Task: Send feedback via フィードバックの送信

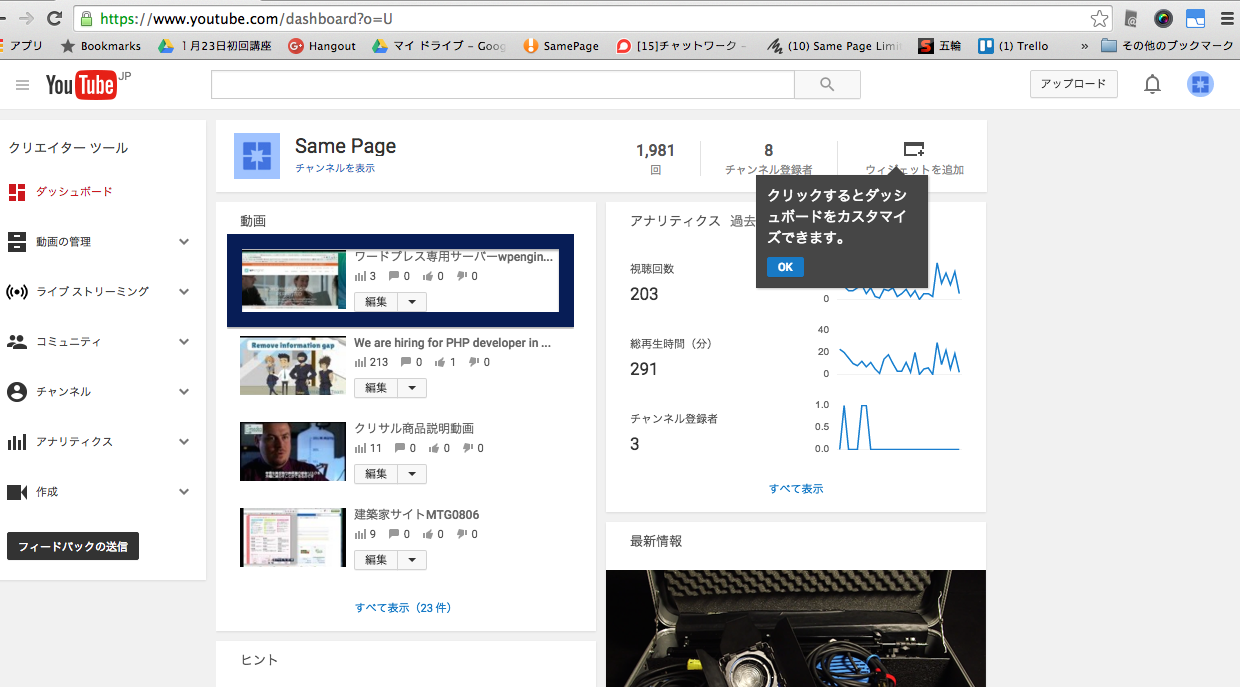Action: point(73,546)
